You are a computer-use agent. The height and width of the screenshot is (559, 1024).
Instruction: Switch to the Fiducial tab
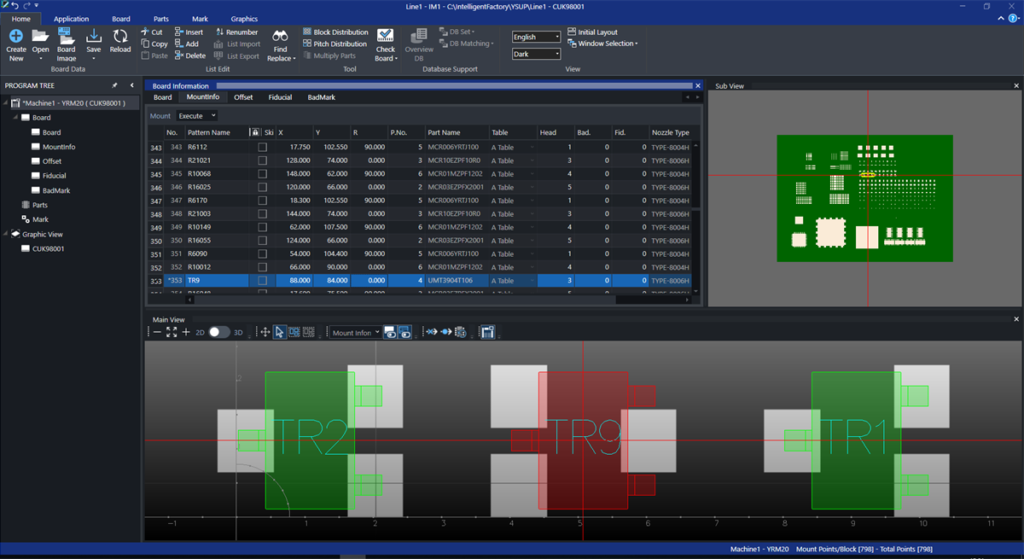280,98
